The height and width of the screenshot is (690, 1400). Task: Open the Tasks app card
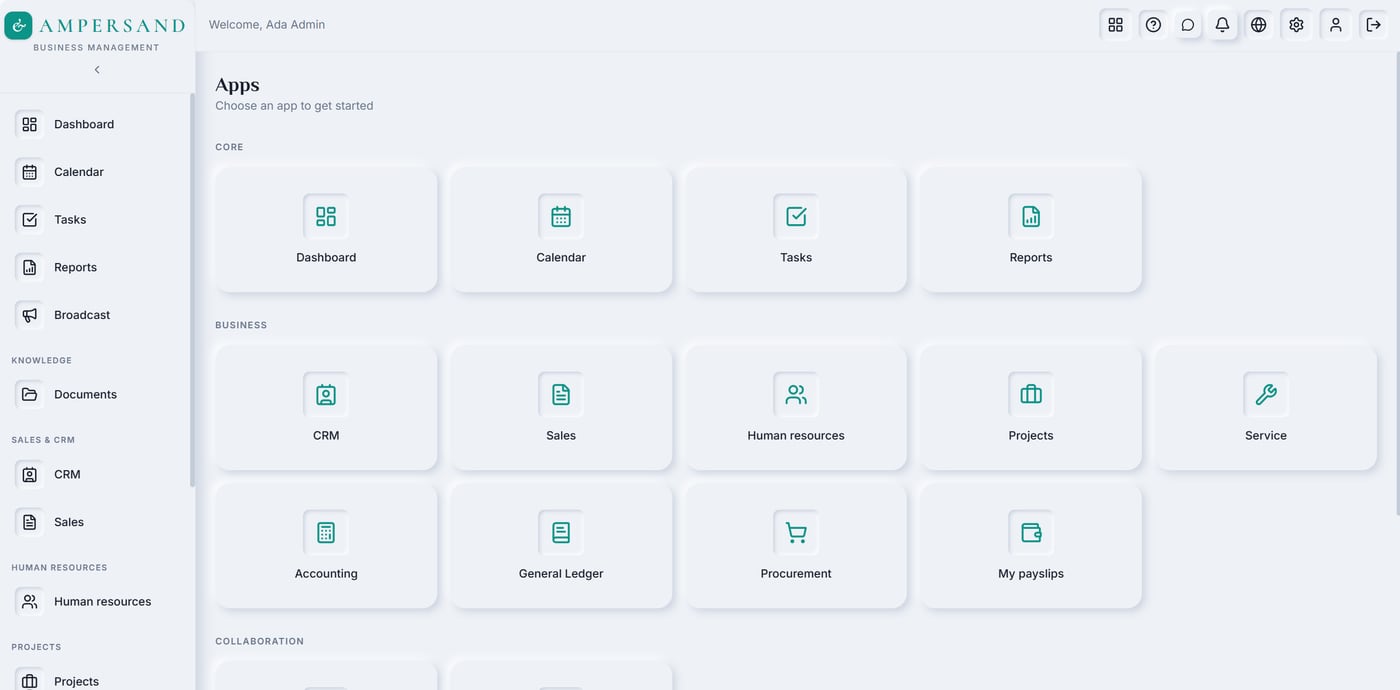coord(796,230)
